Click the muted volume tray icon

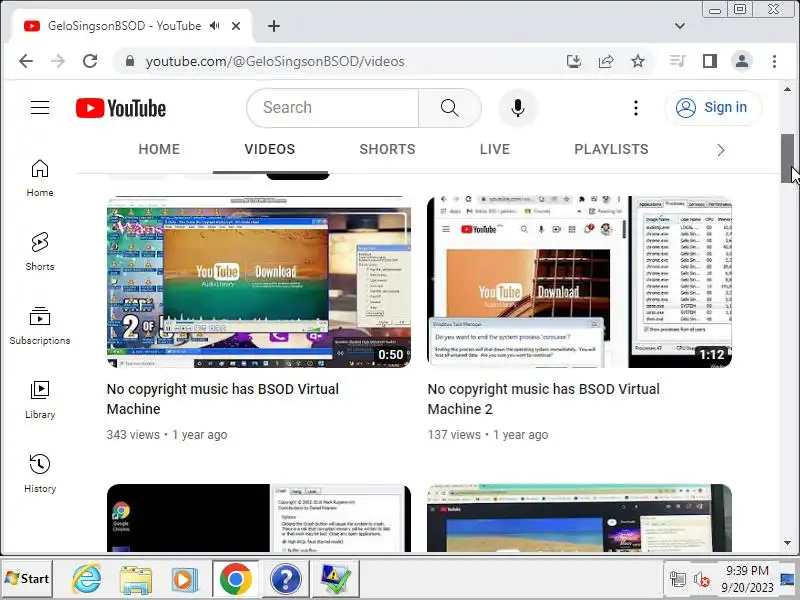click(x=702, y=580)
